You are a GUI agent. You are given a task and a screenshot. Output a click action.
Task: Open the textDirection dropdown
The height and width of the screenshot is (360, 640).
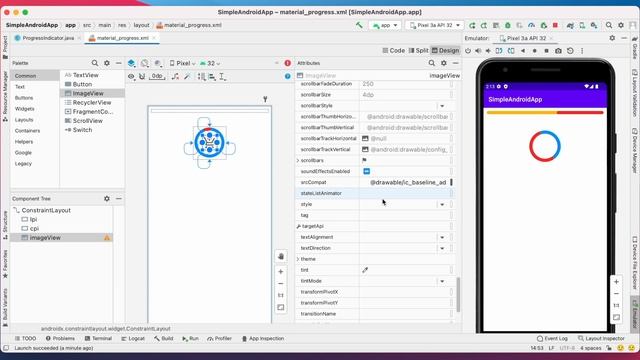(442, 248)
